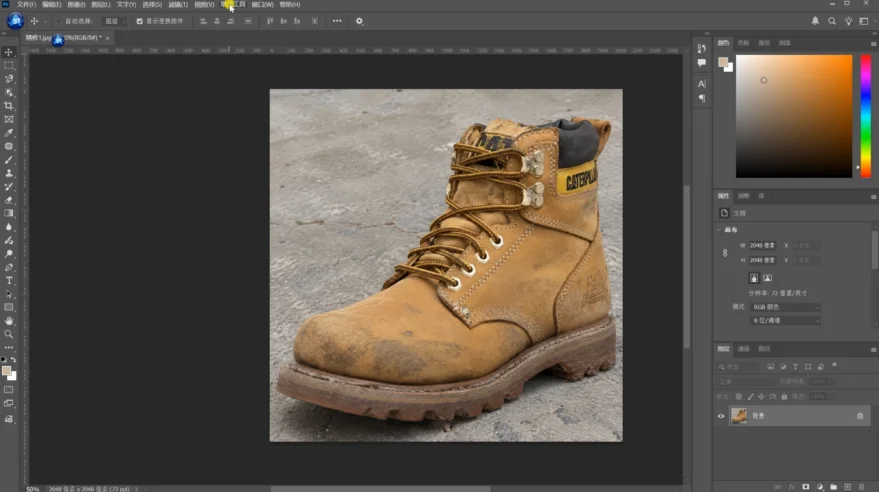Viewport: 879px width, 493px height.
Task: Switch to the 通道 channels tab
Action: (x=743, y=349)
